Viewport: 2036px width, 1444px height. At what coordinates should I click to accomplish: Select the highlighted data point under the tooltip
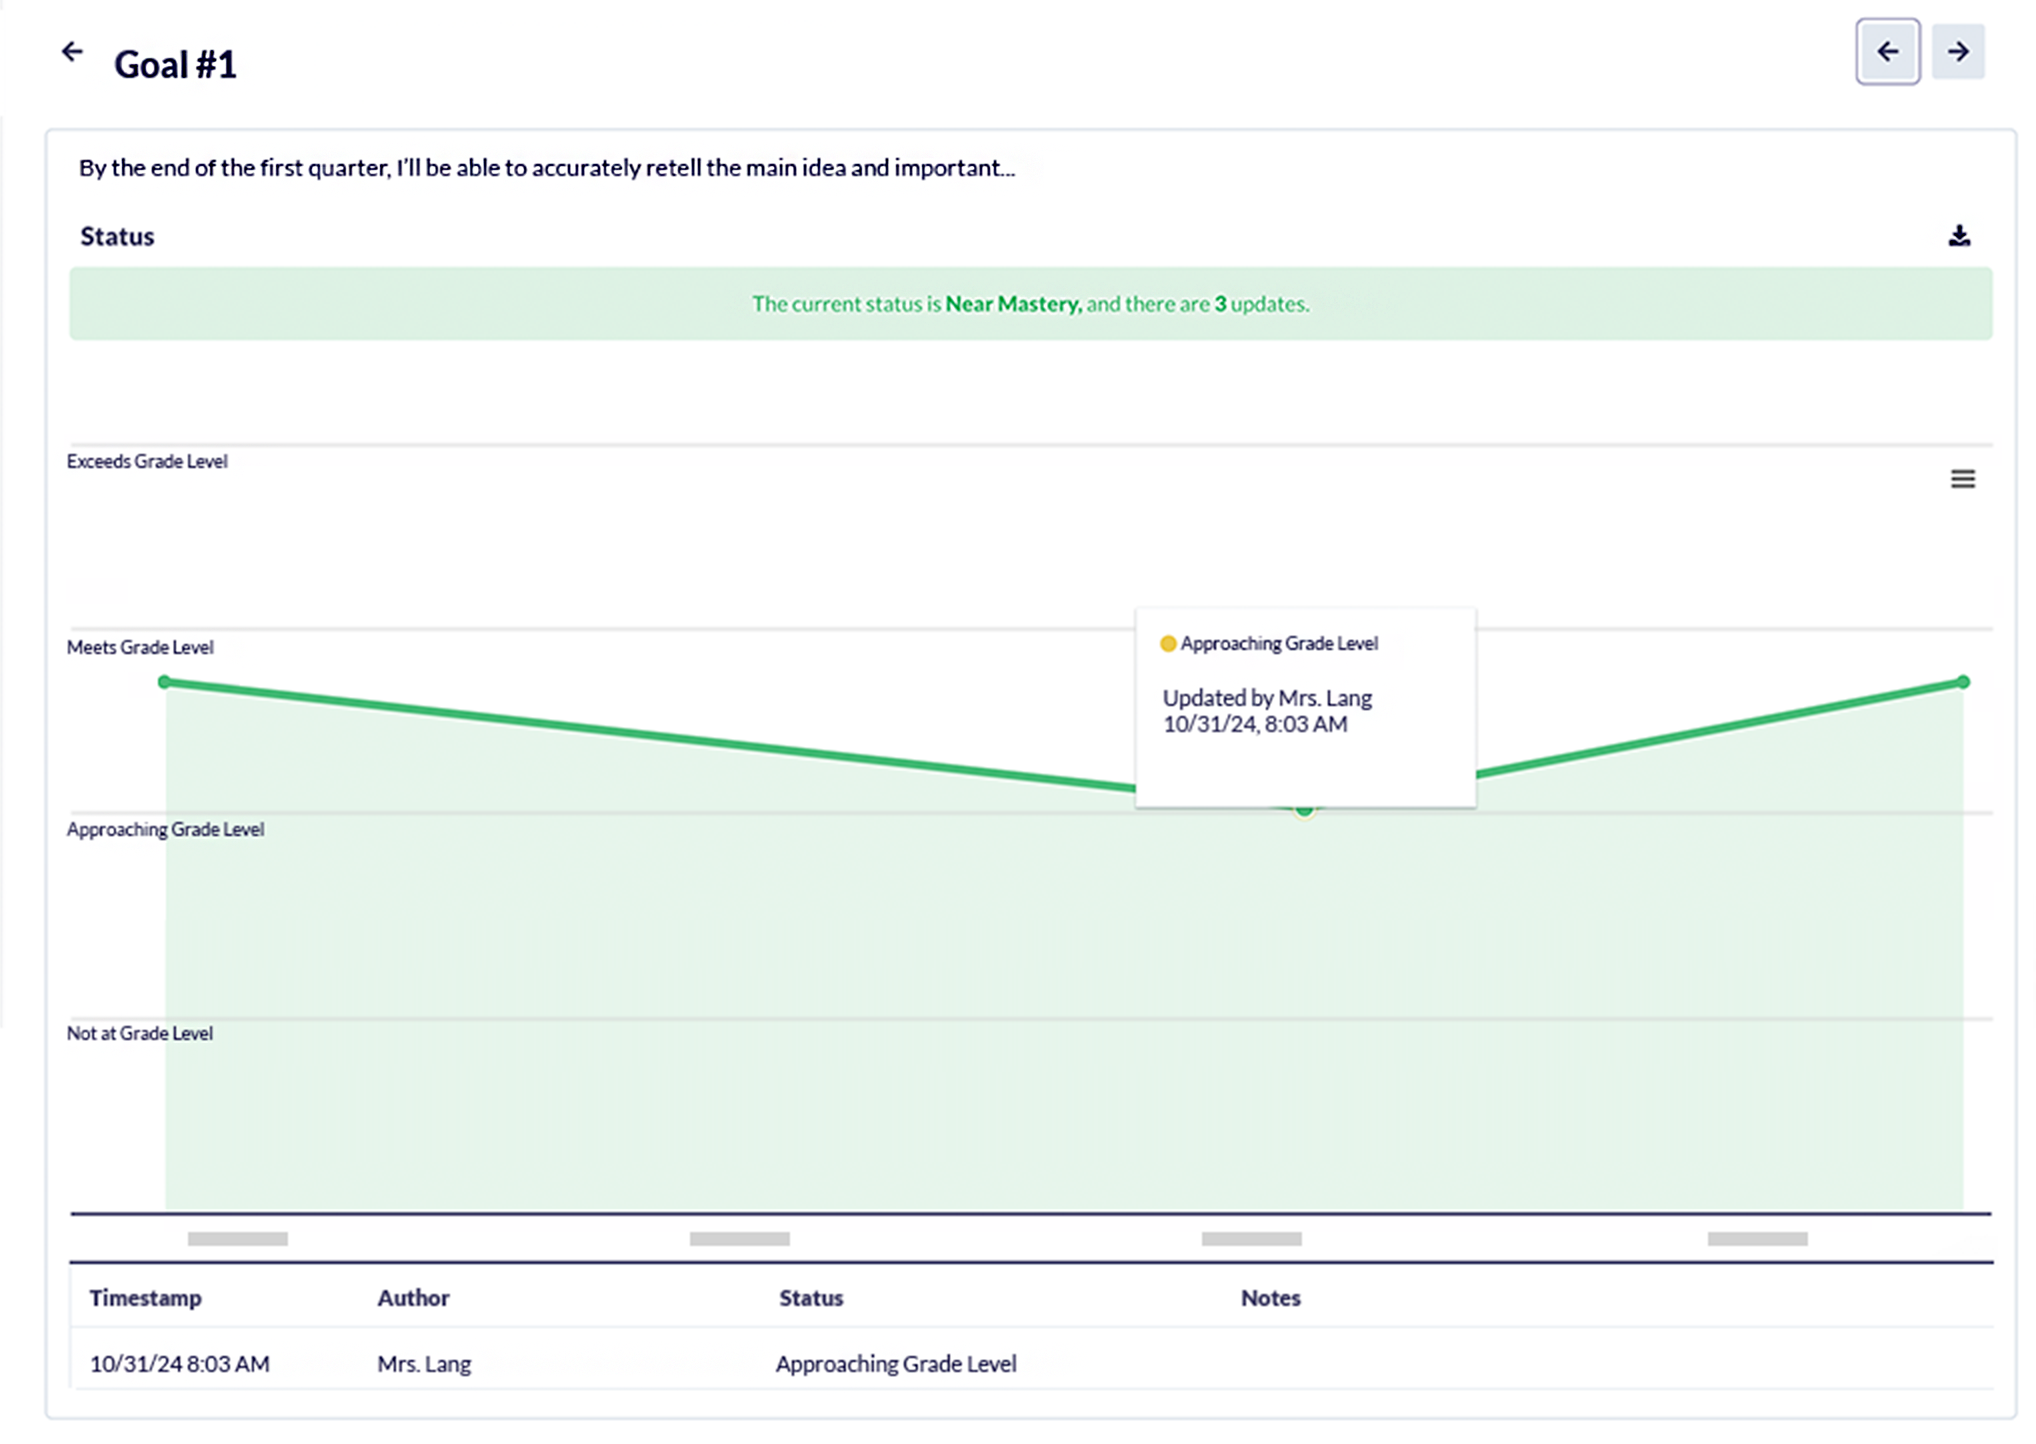tap(1303, 812)
